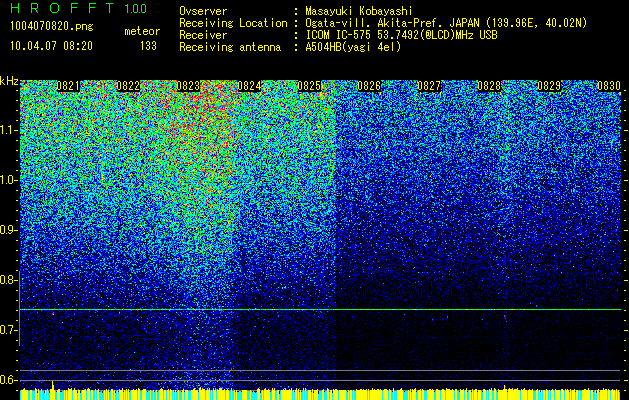The image size is (629, 400).
Task: Click the 1.1 frequency axis label
Action: point(8,130)
